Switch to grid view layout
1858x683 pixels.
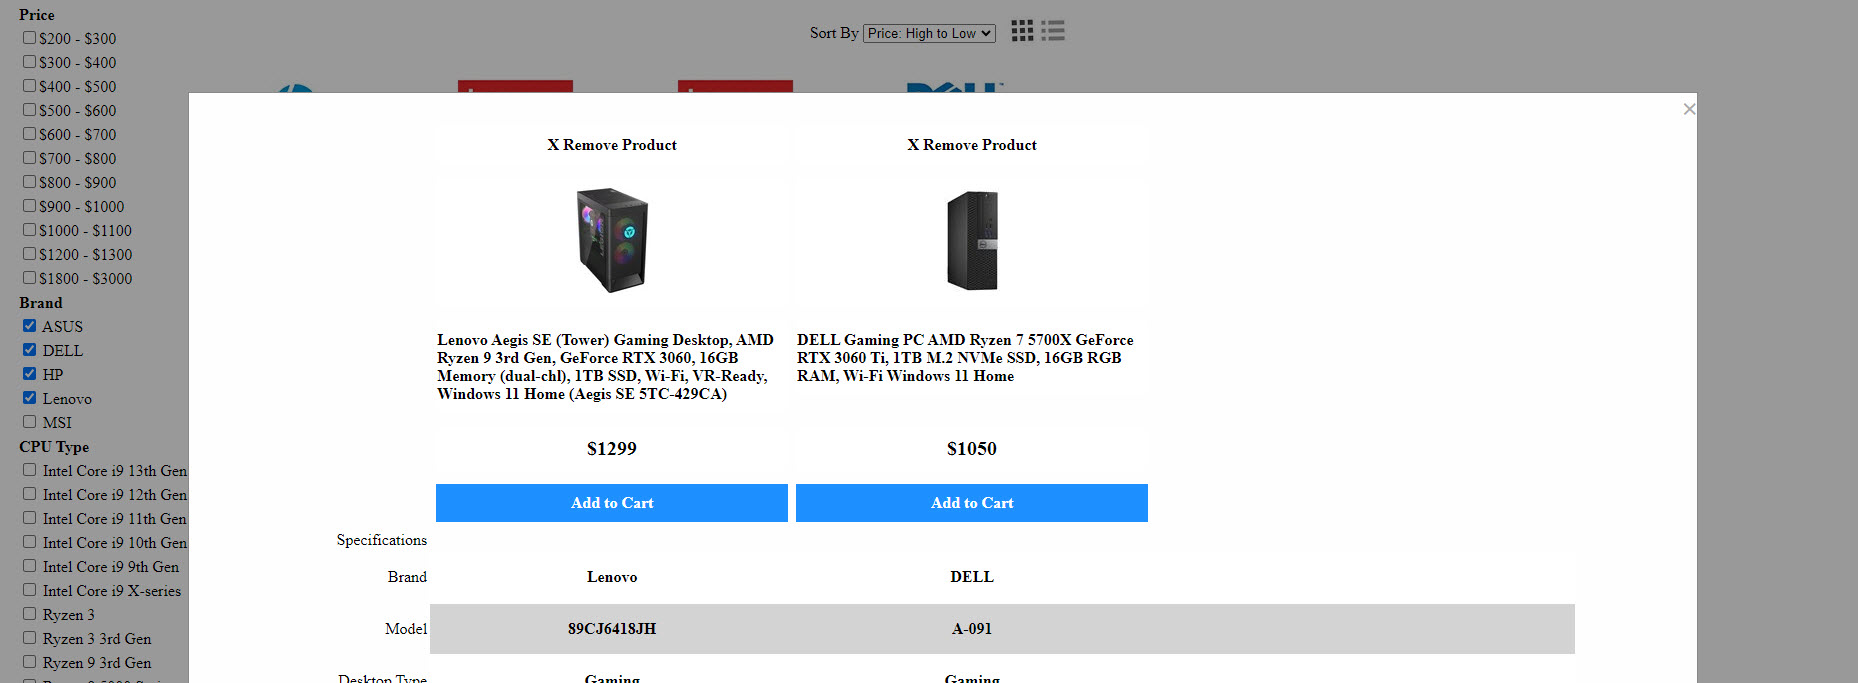[x=1021, y=31]
